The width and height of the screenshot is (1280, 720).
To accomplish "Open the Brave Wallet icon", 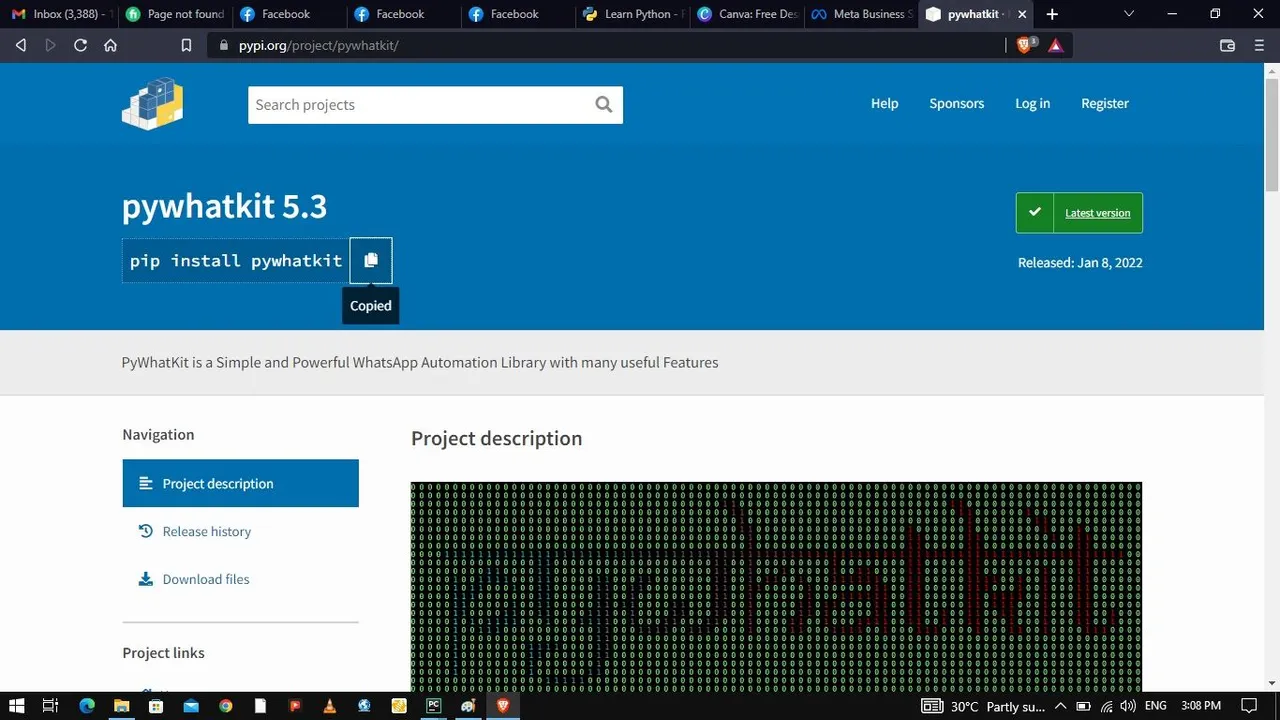I will click(1228, 45).
